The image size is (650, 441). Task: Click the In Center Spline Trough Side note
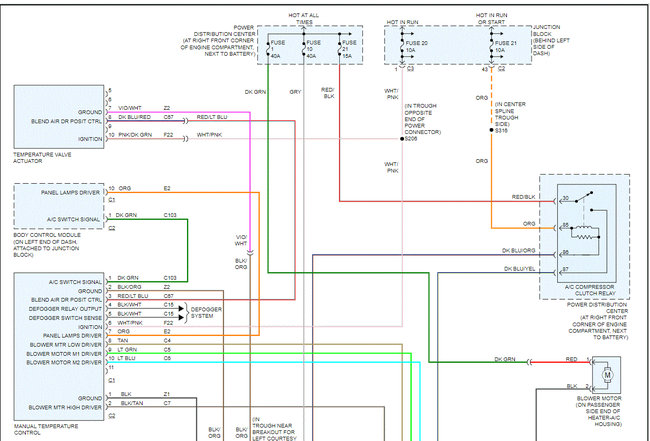pos(510,114)
